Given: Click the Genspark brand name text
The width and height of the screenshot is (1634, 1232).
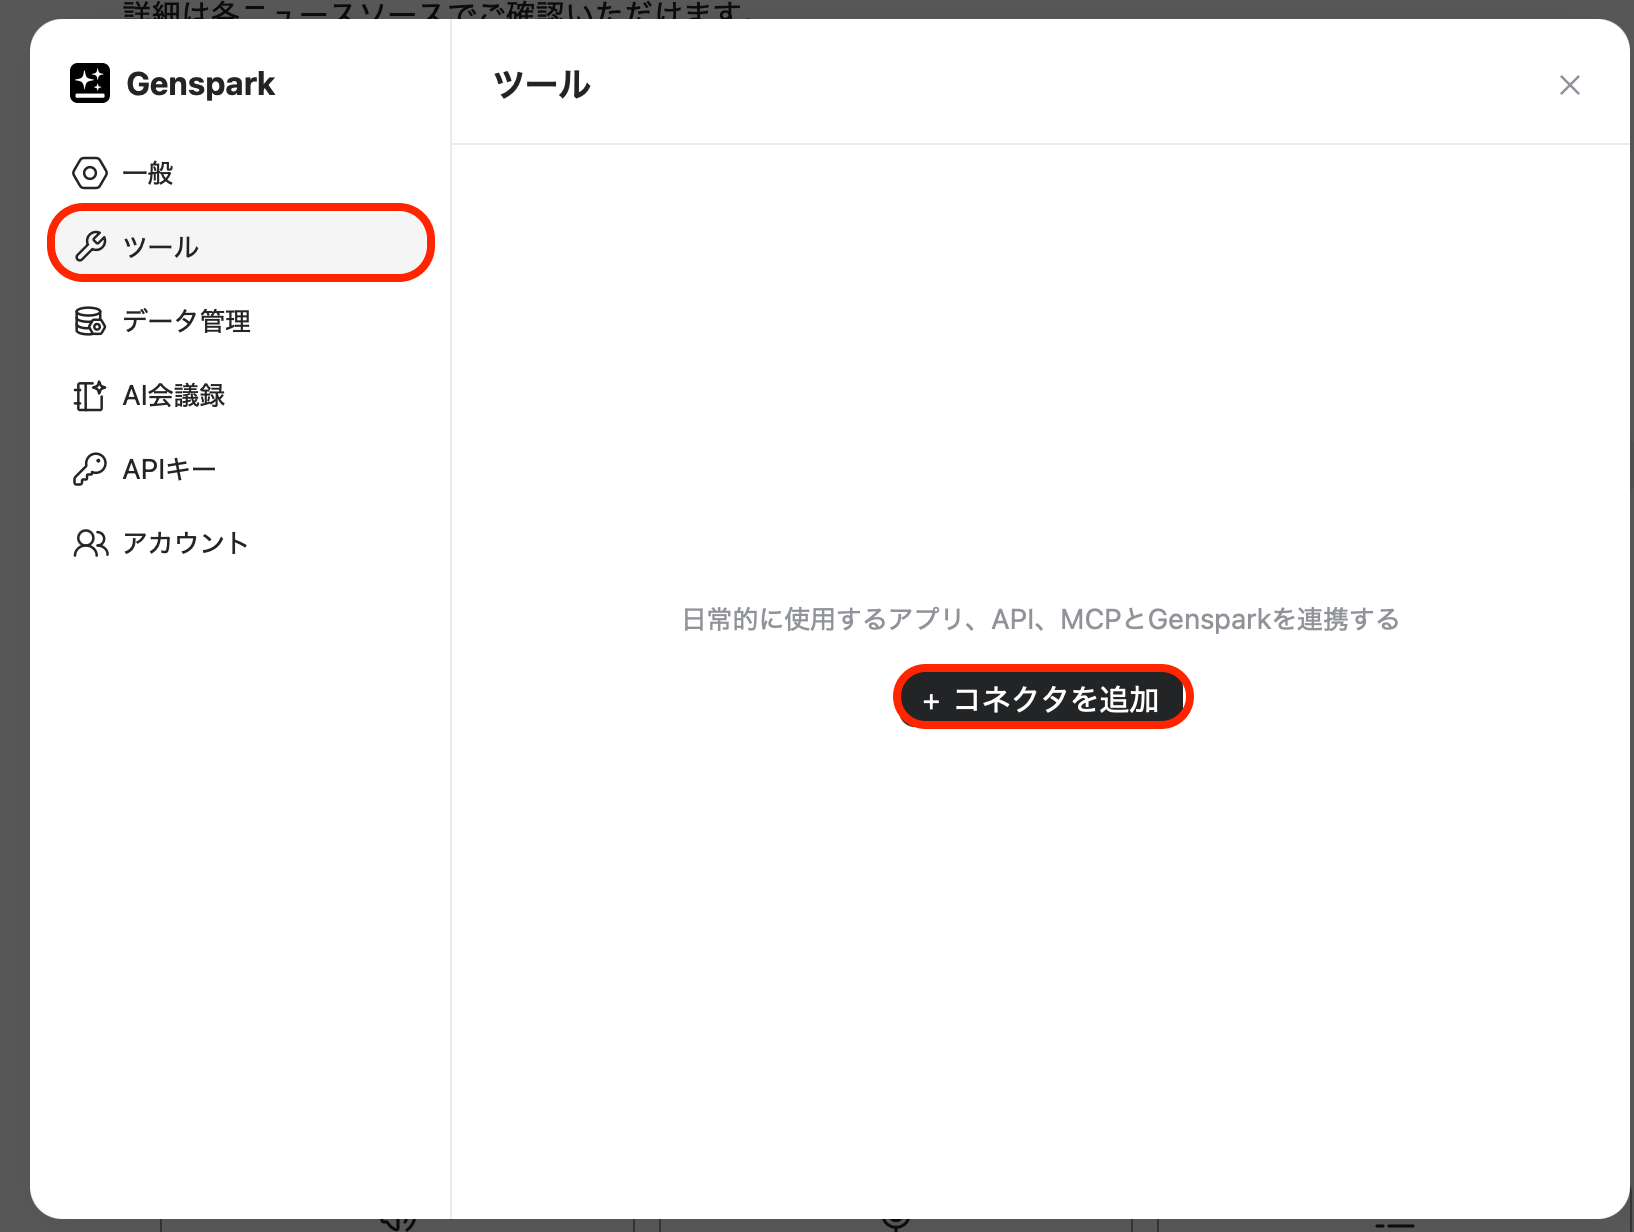Looking at the screenshot, I should tap(200, 84).
